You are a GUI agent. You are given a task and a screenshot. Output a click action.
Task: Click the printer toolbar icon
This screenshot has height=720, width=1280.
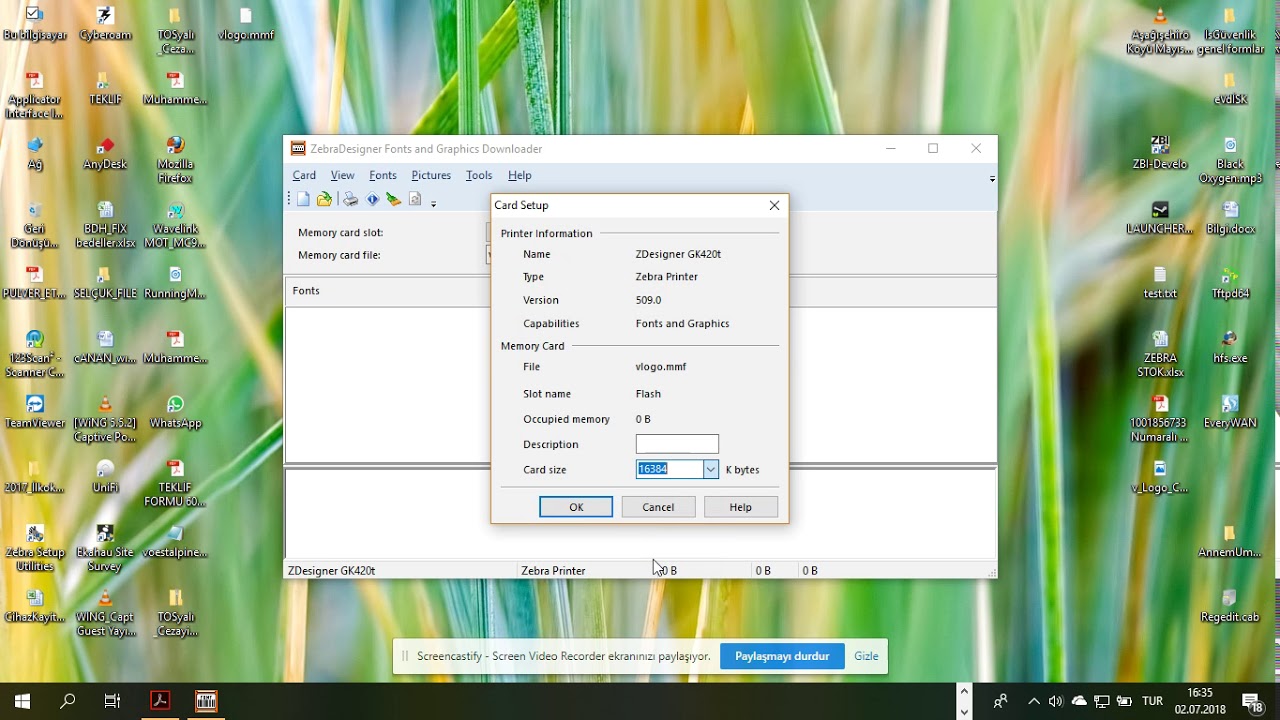[350, 200]
